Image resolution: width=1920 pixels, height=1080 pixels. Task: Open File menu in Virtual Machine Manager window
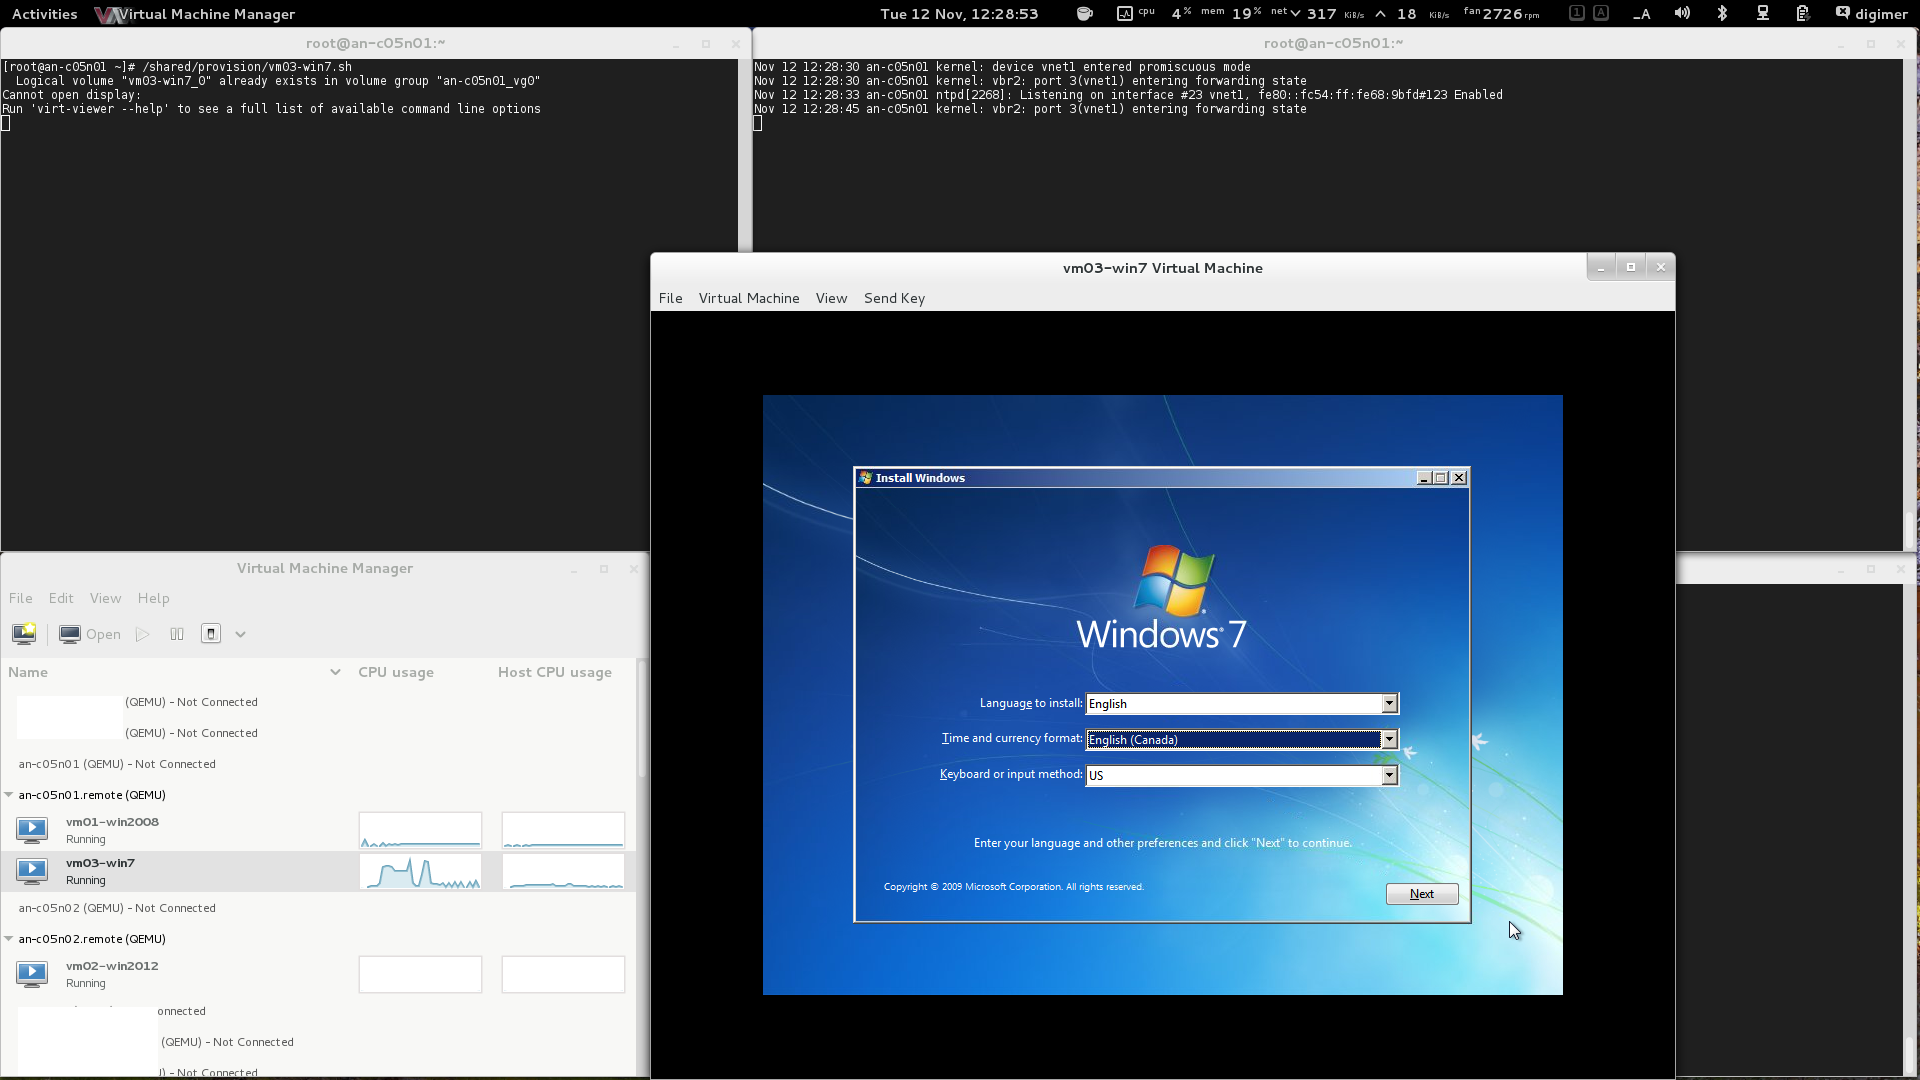21,598
